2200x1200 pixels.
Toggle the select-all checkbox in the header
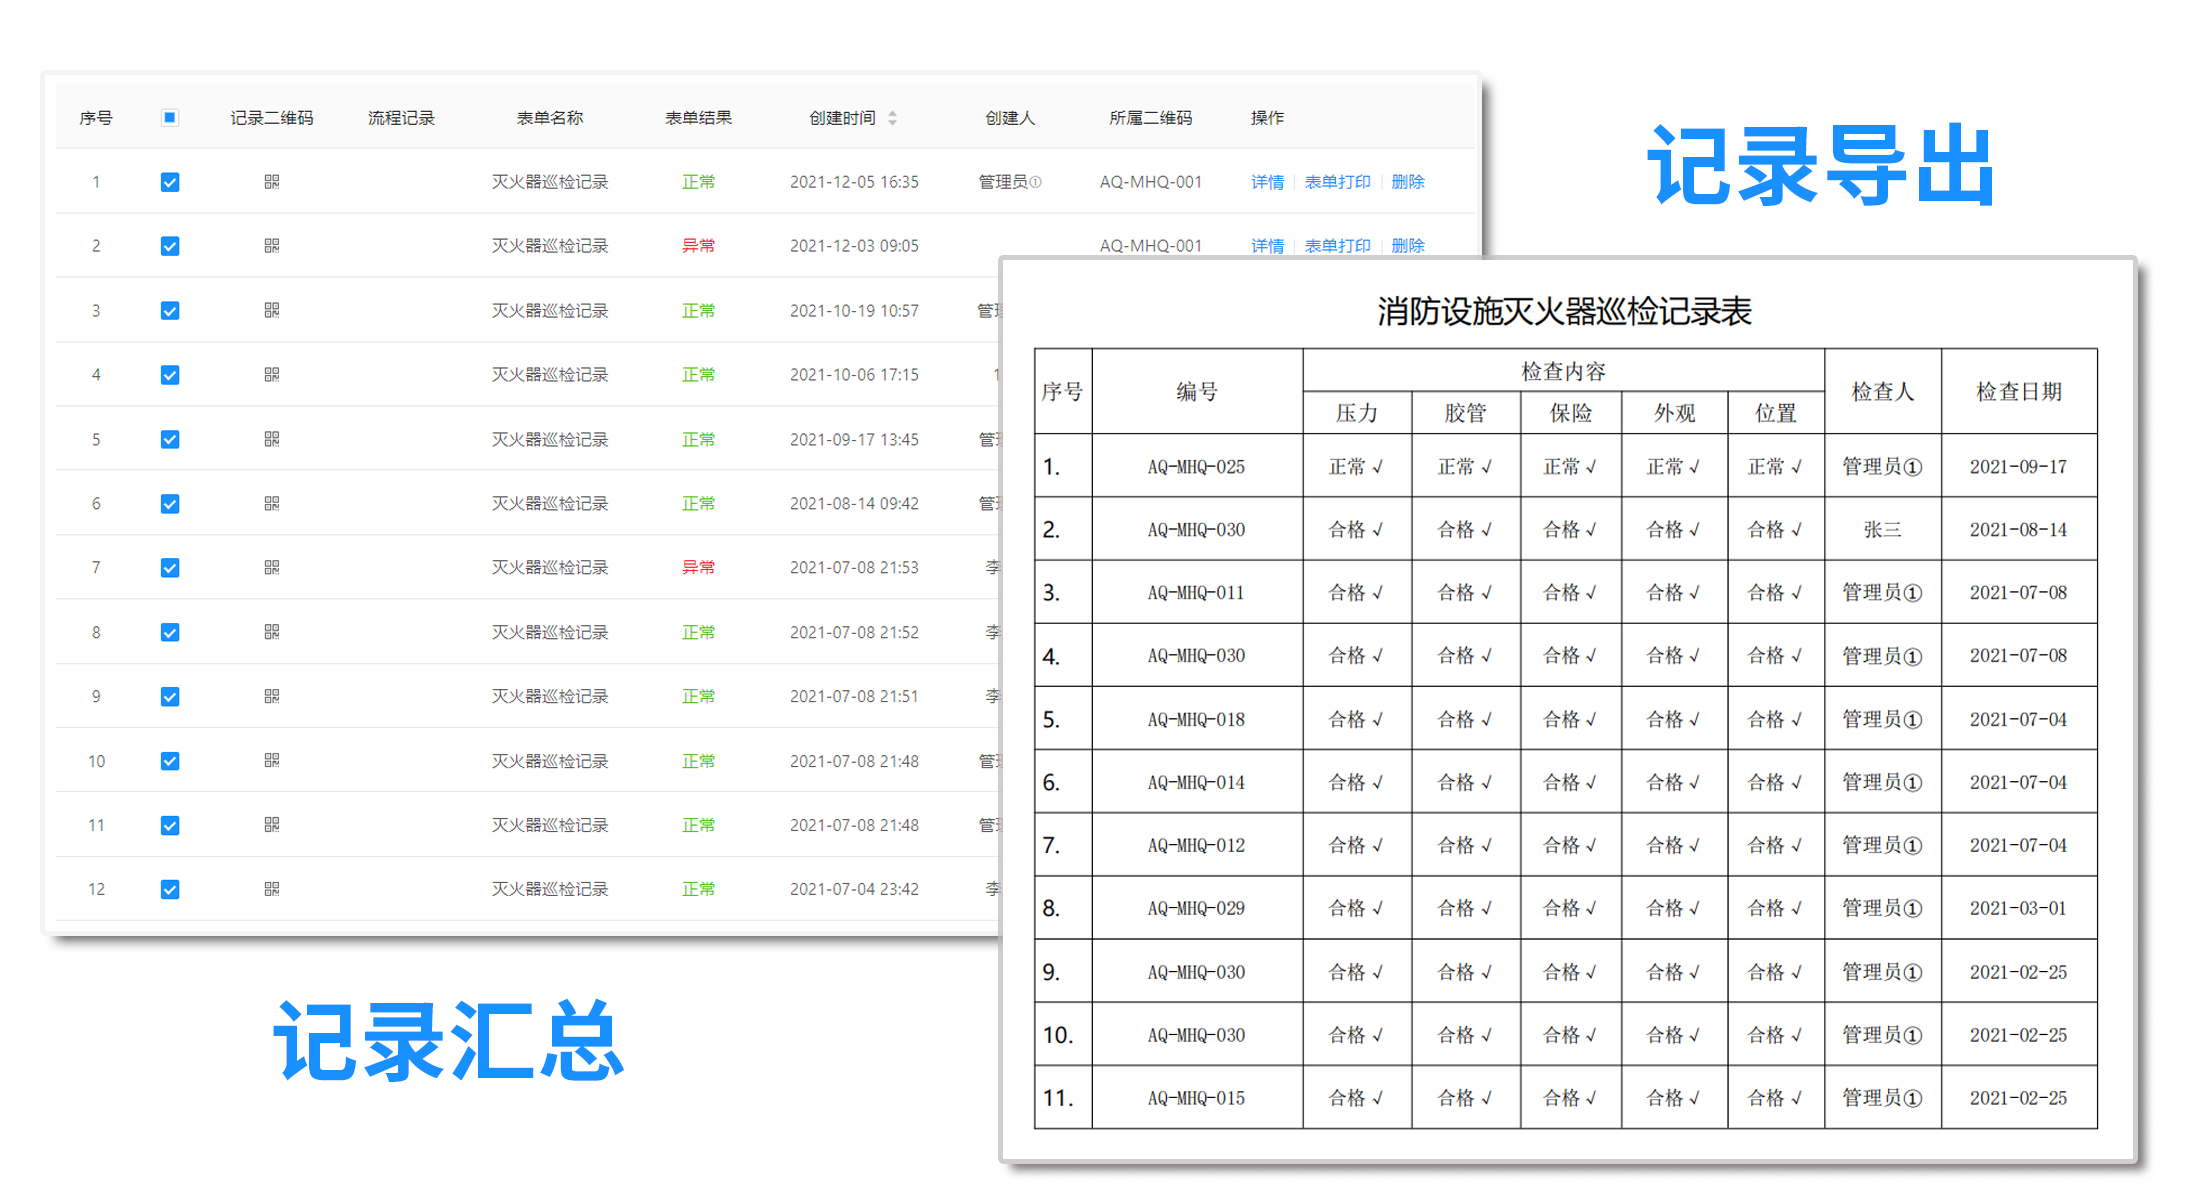pyautogui.click(x=170, y=117)
